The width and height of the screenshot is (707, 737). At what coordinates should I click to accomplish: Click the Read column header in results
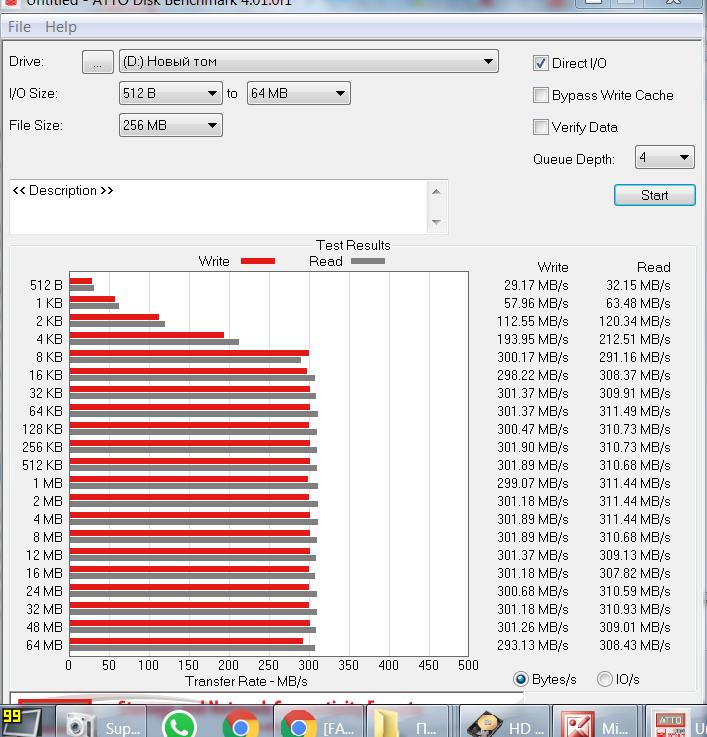tap(654, 267)
